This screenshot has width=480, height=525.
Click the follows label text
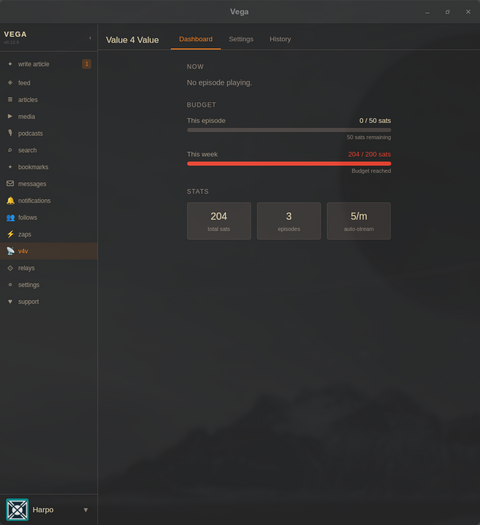pos(27,218)
